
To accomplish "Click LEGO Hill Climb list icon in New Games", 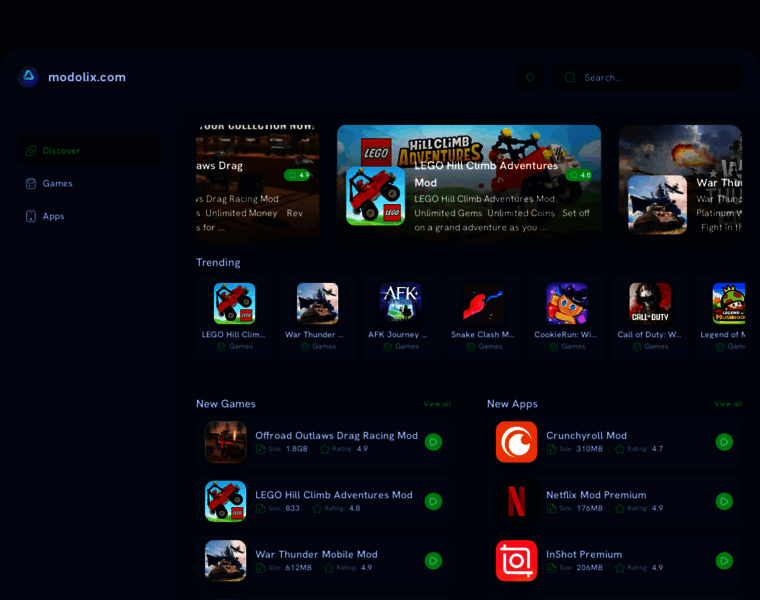I will tap(225, 501).
